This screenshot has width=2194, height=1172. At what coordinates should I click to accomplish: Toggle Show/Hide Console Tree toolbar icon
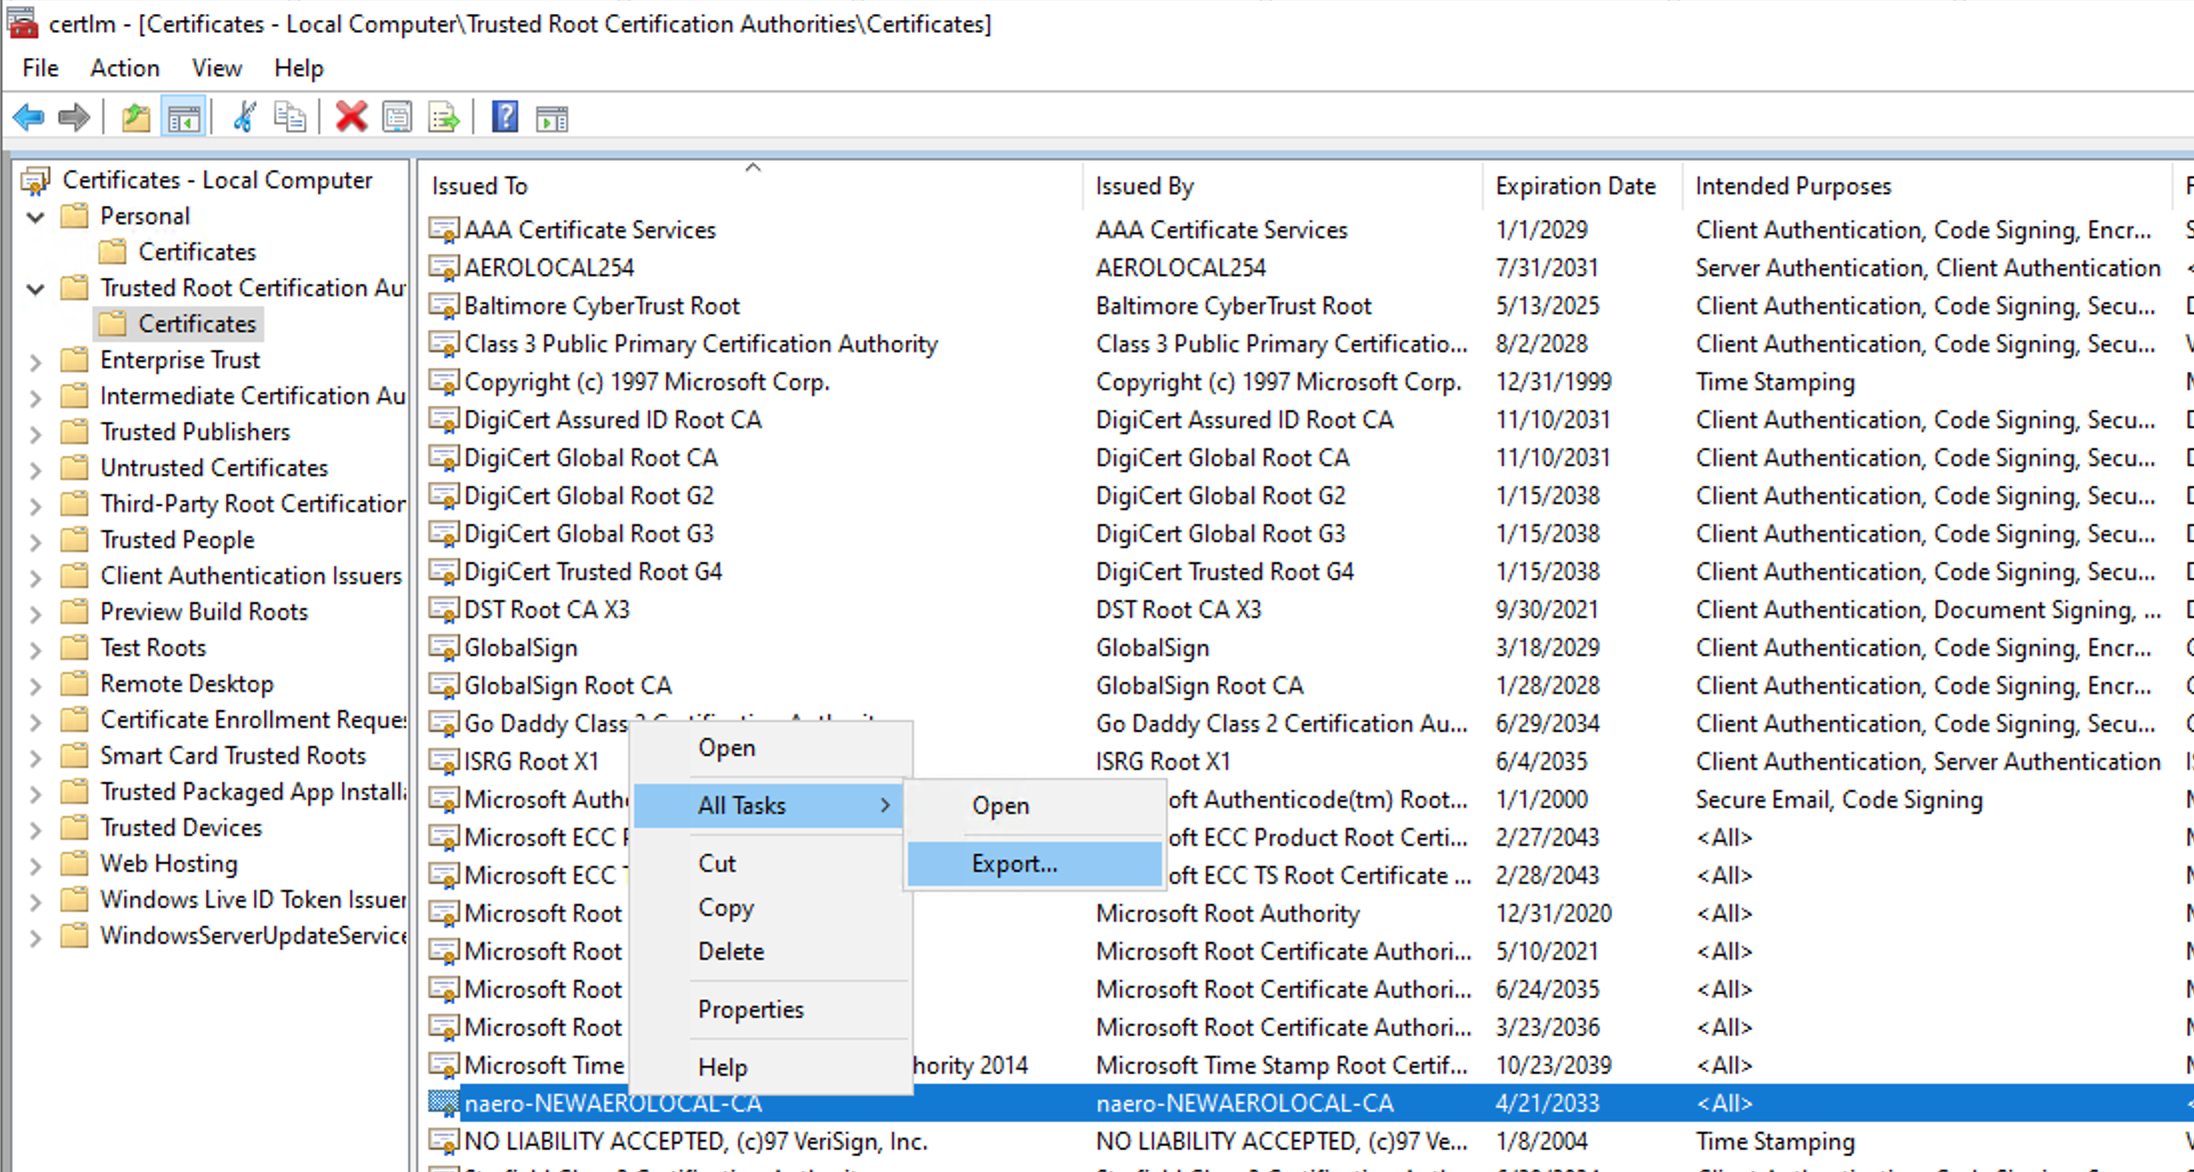pyautogui.click(x=184, y=118)
